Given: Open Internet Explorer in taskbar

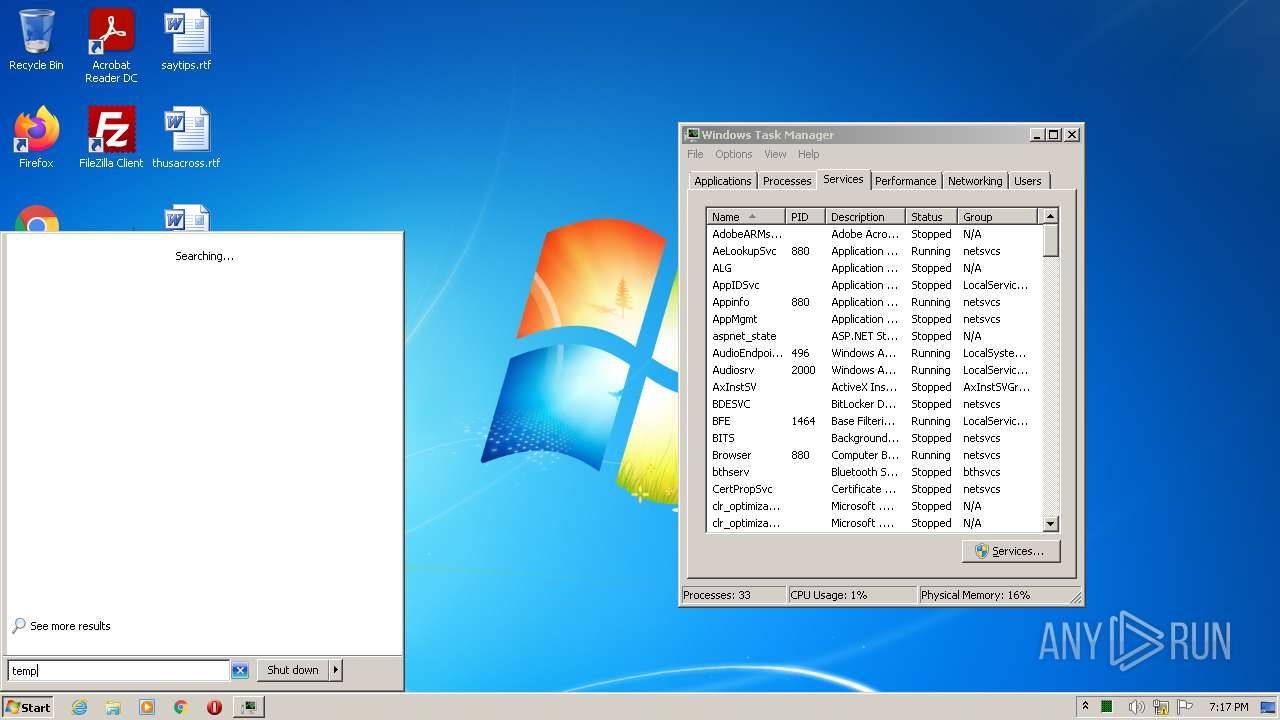Looking at the screenshot, I should (79, 707).
